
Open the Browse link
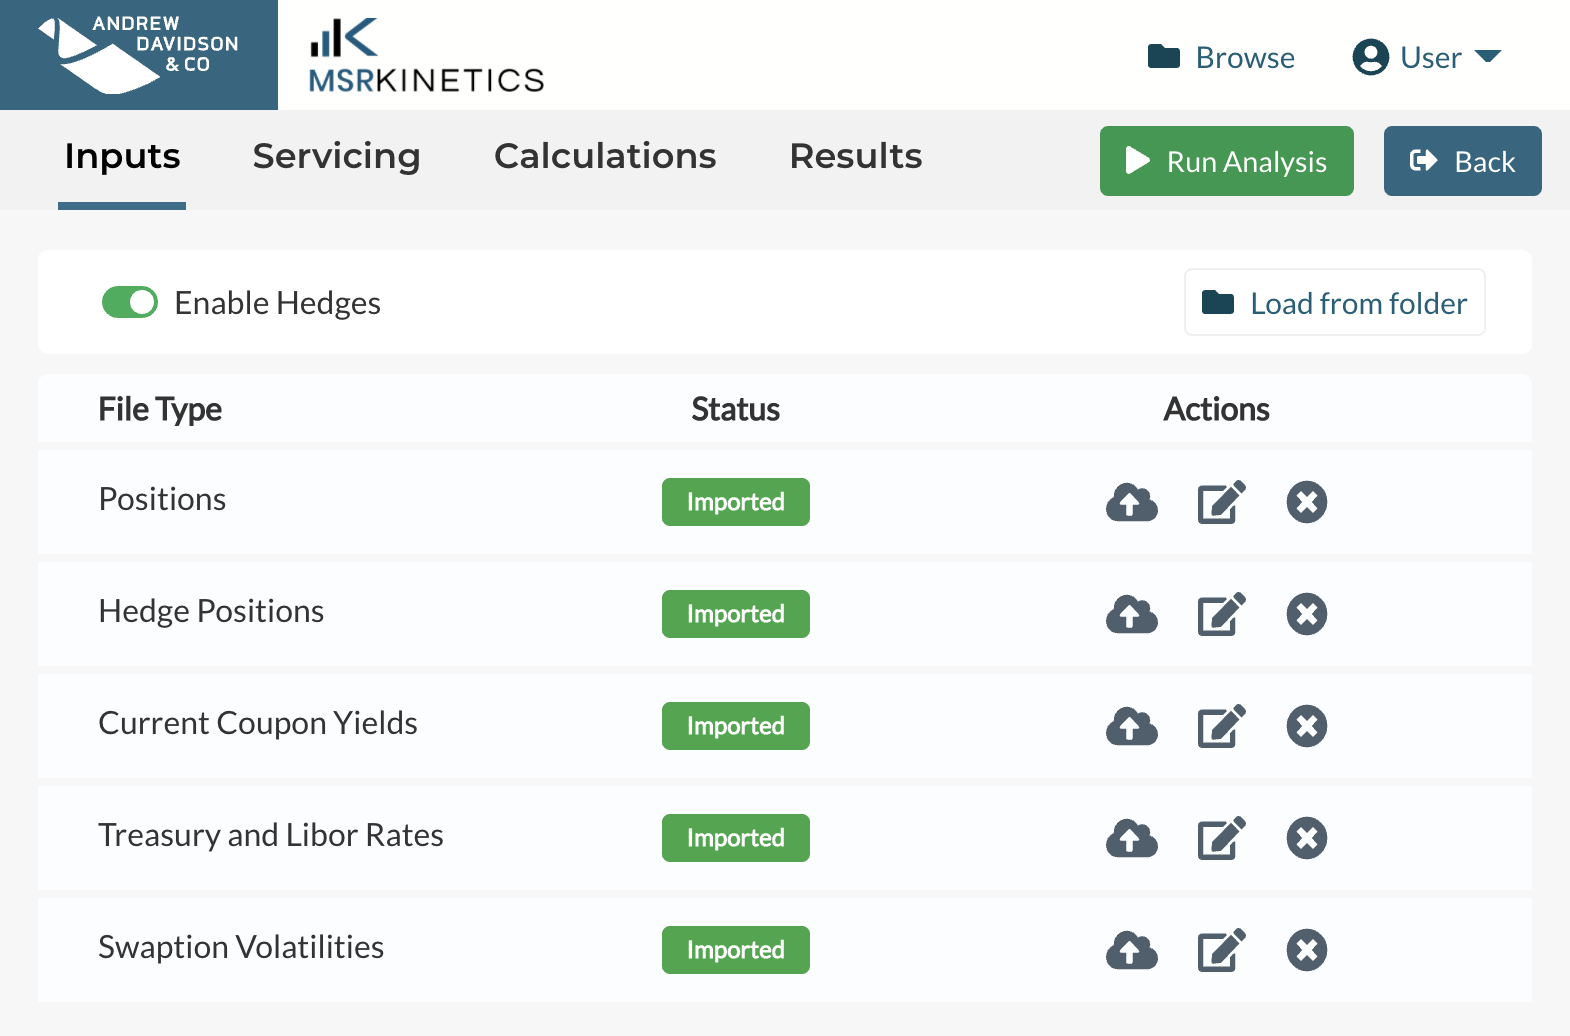[1221, 57]
